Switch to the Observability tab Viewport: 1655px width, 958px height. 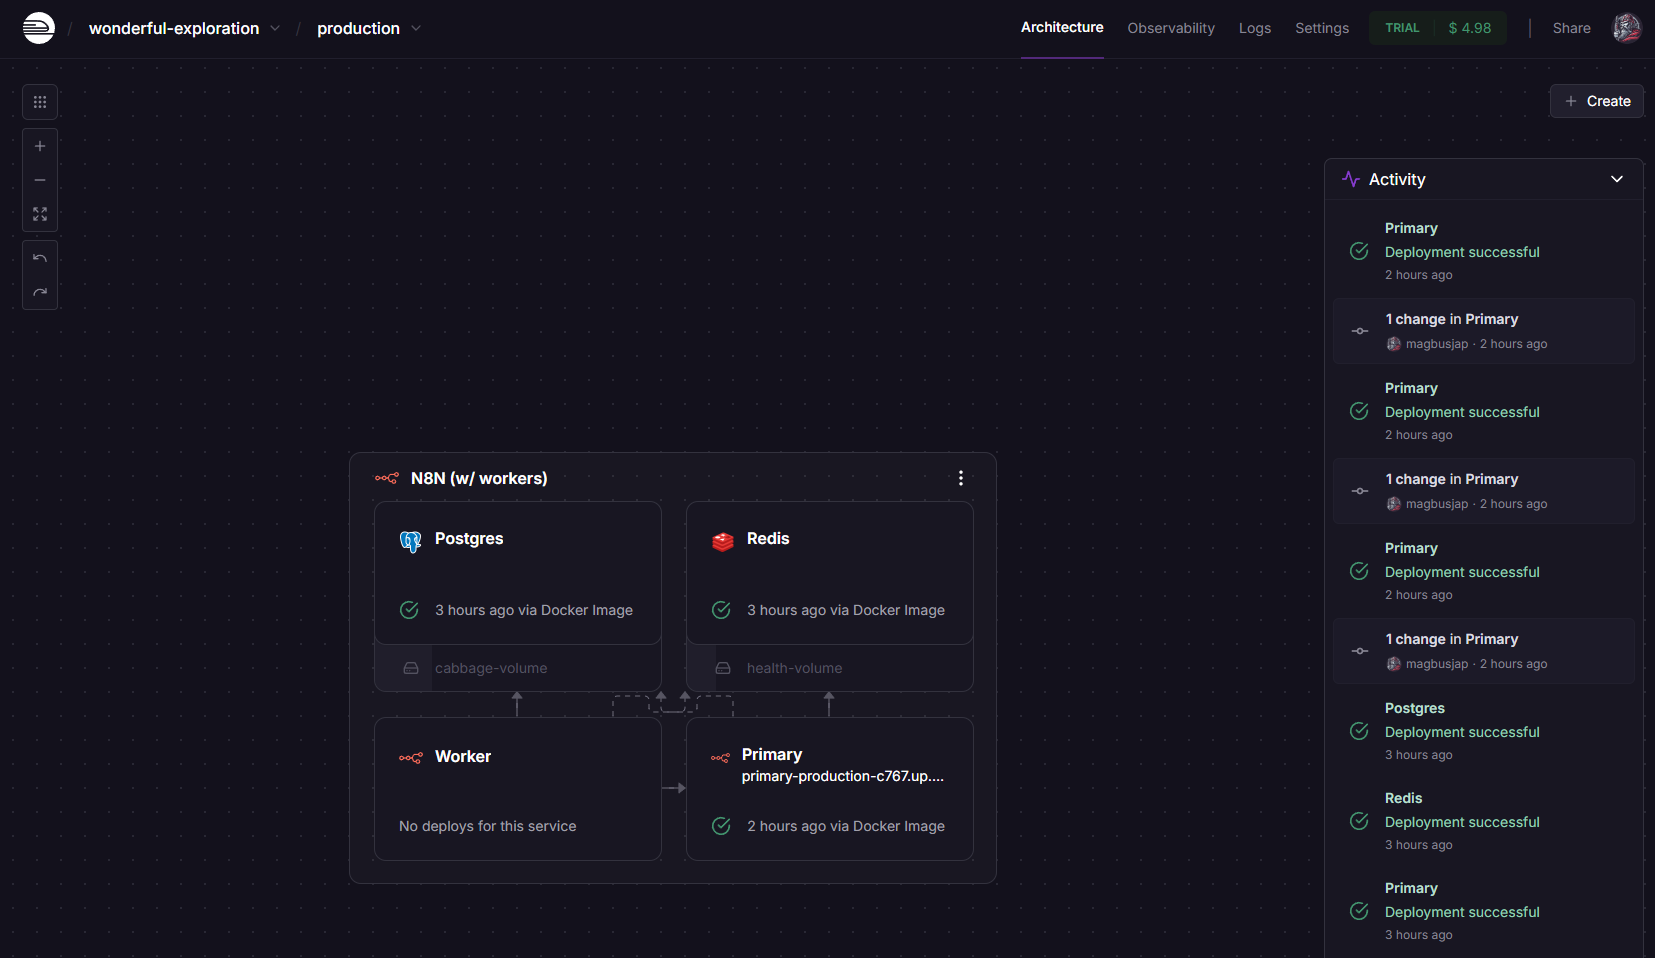1171,28
